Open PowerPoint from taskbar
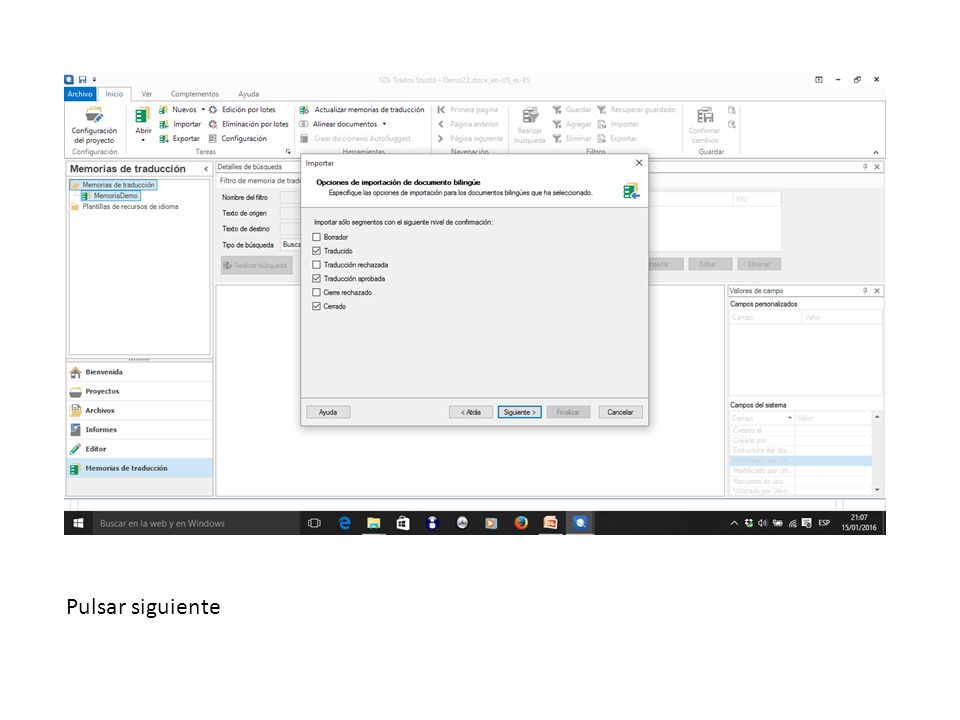This screenshot has height=720, width=960. (x=550, y=523)
